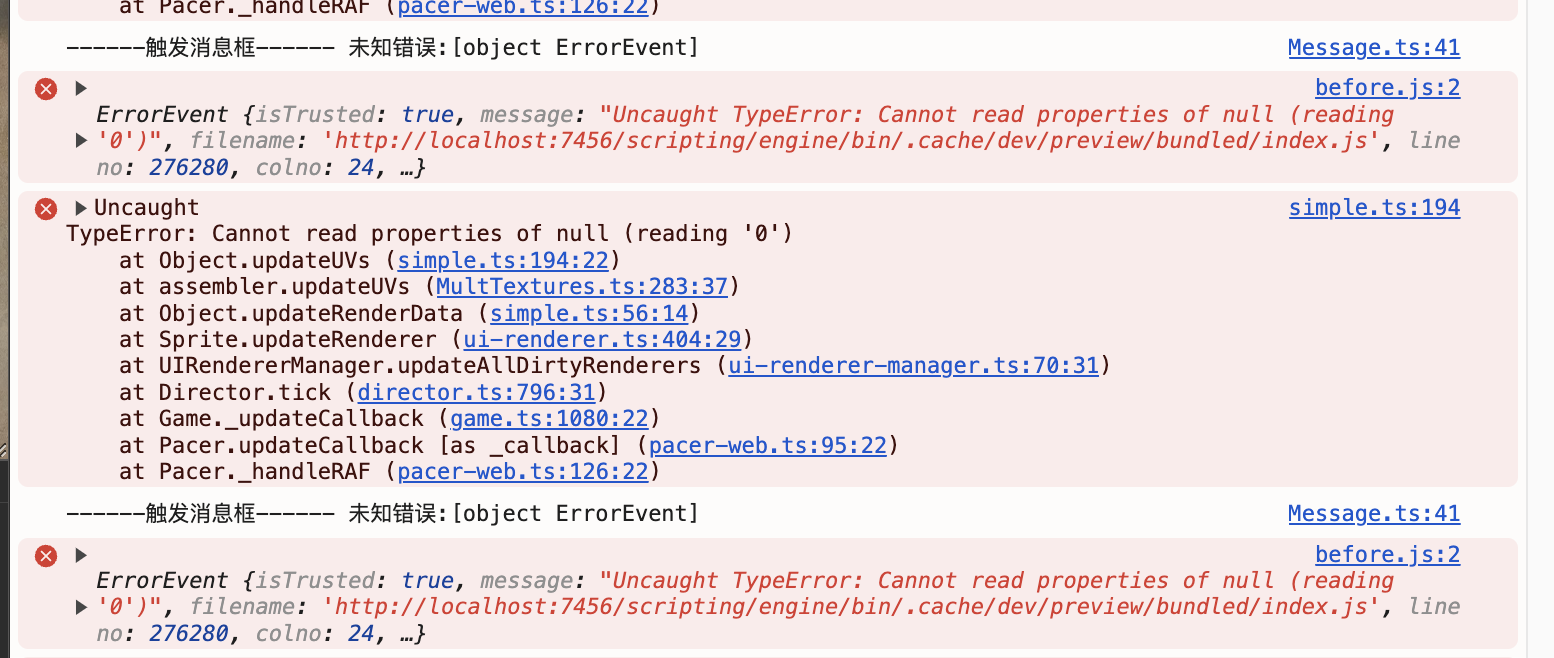Expand the Uncaught TypeError stack trace
Viewport: 1554px width, 658px height.
(81, 208)
